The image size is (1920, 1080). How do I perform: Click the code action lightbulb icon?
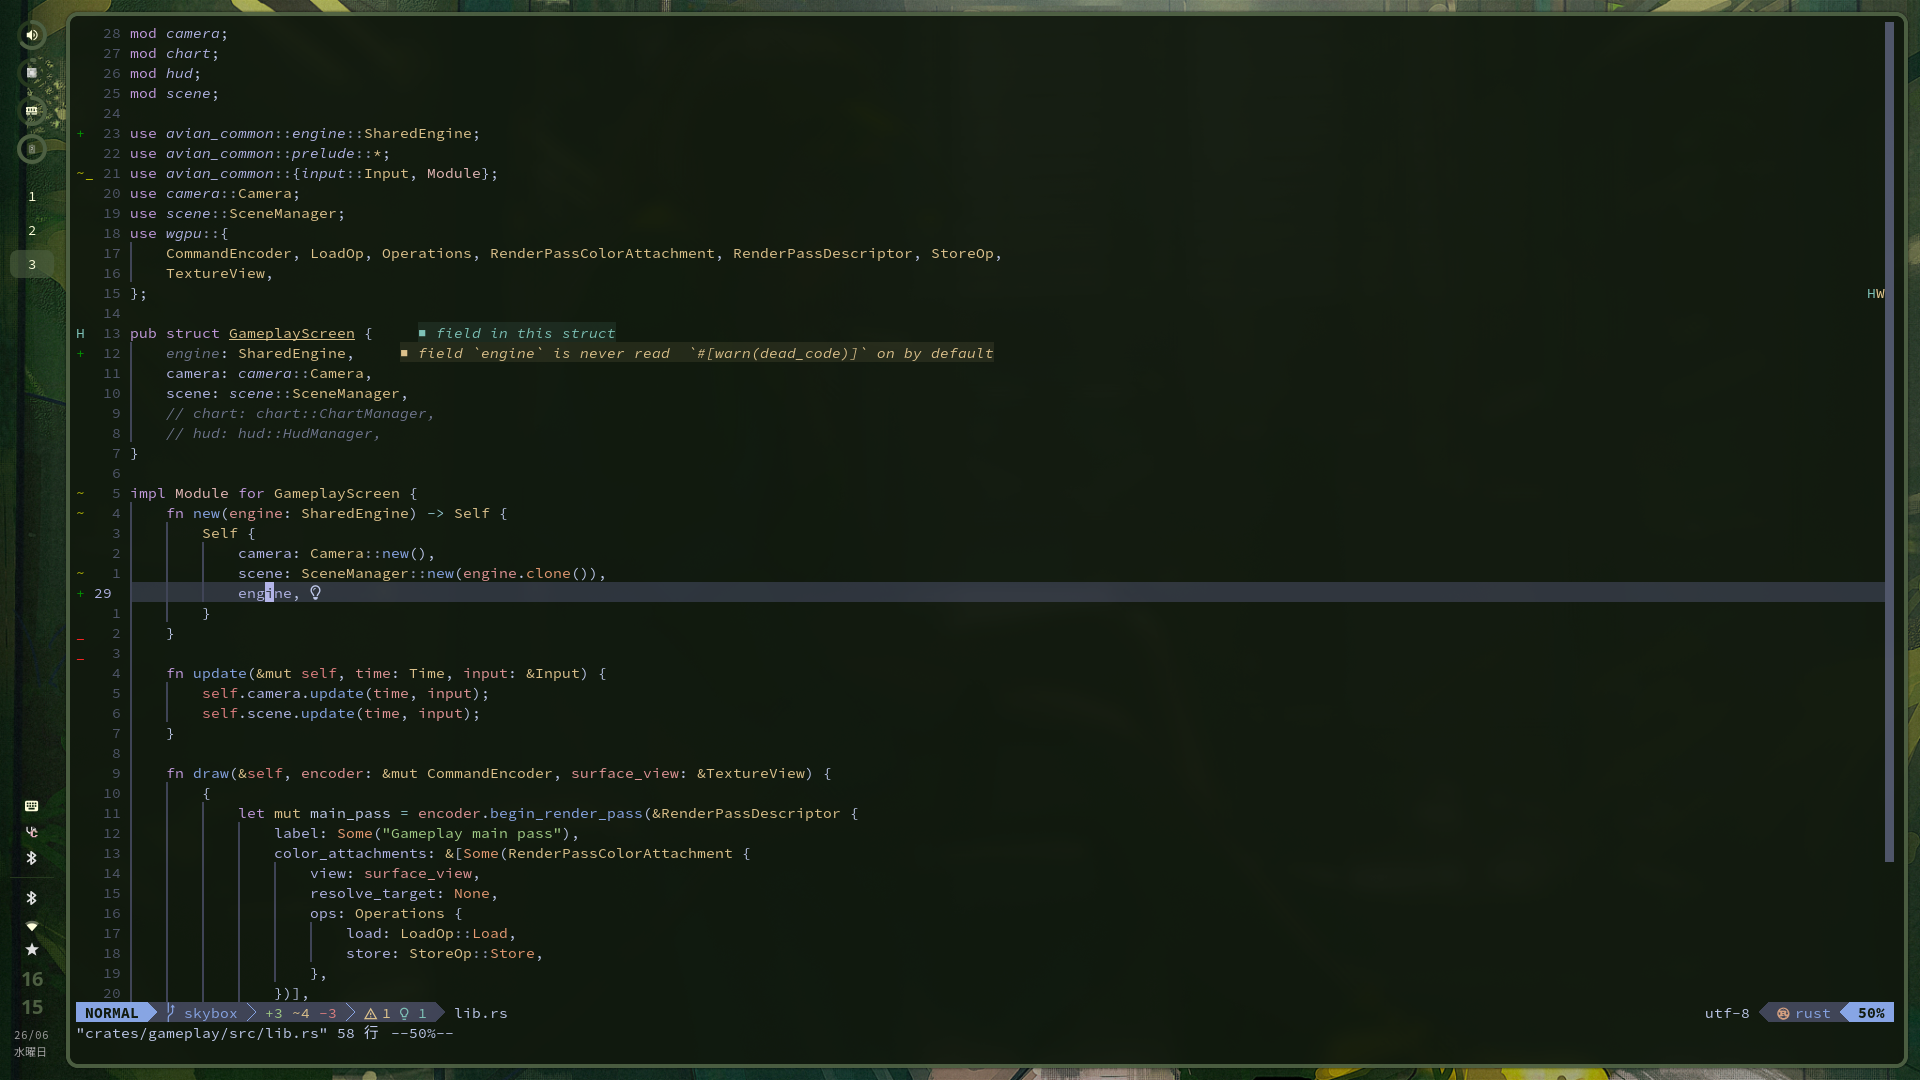coord(315,593)
